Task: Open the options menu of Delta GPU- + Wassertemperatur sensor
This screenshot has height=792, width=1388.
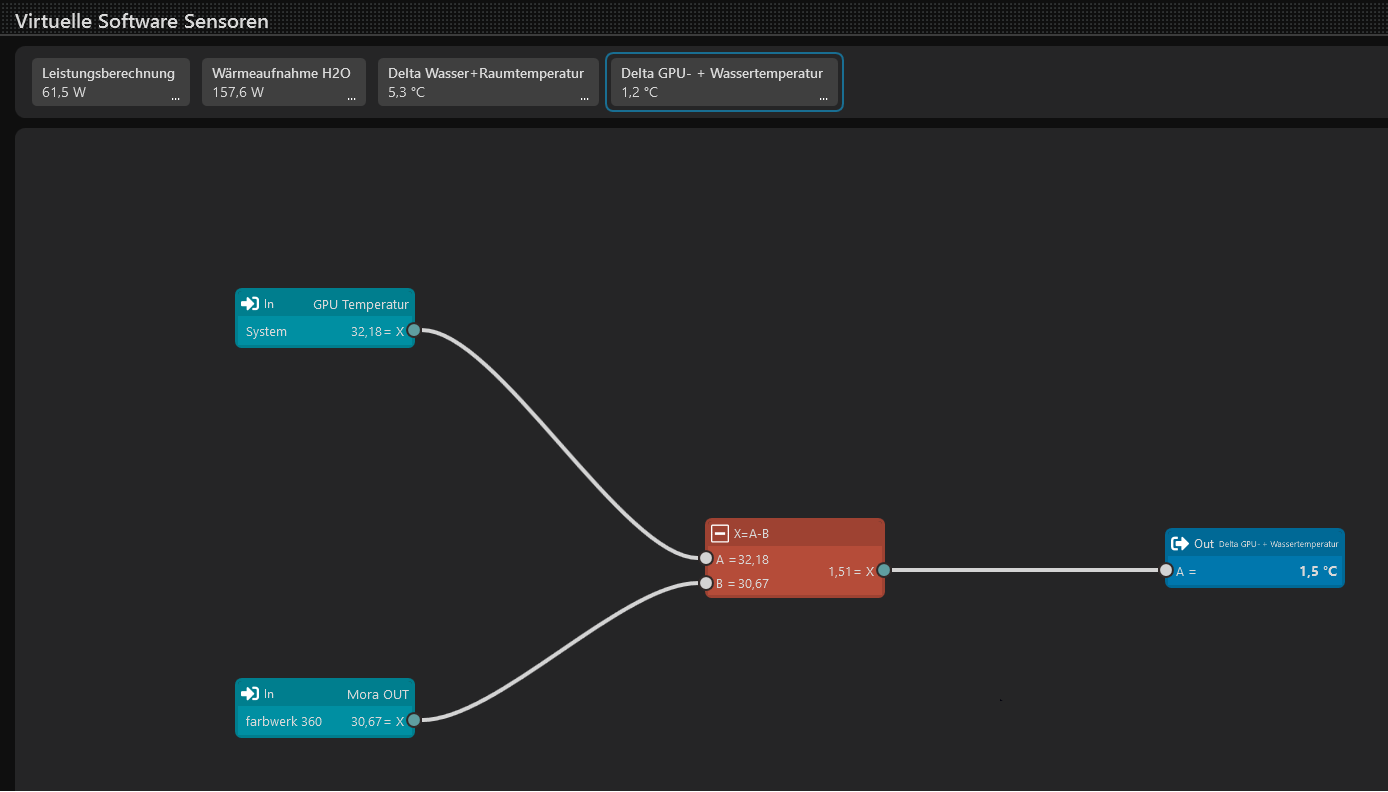Action: 824,97
